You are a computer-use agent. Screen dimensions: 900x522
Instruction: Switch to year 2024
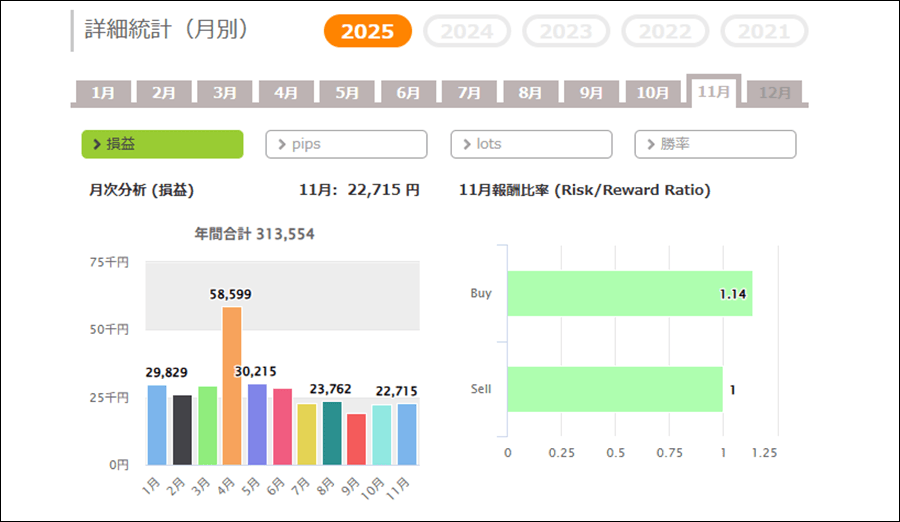point(467,31)
